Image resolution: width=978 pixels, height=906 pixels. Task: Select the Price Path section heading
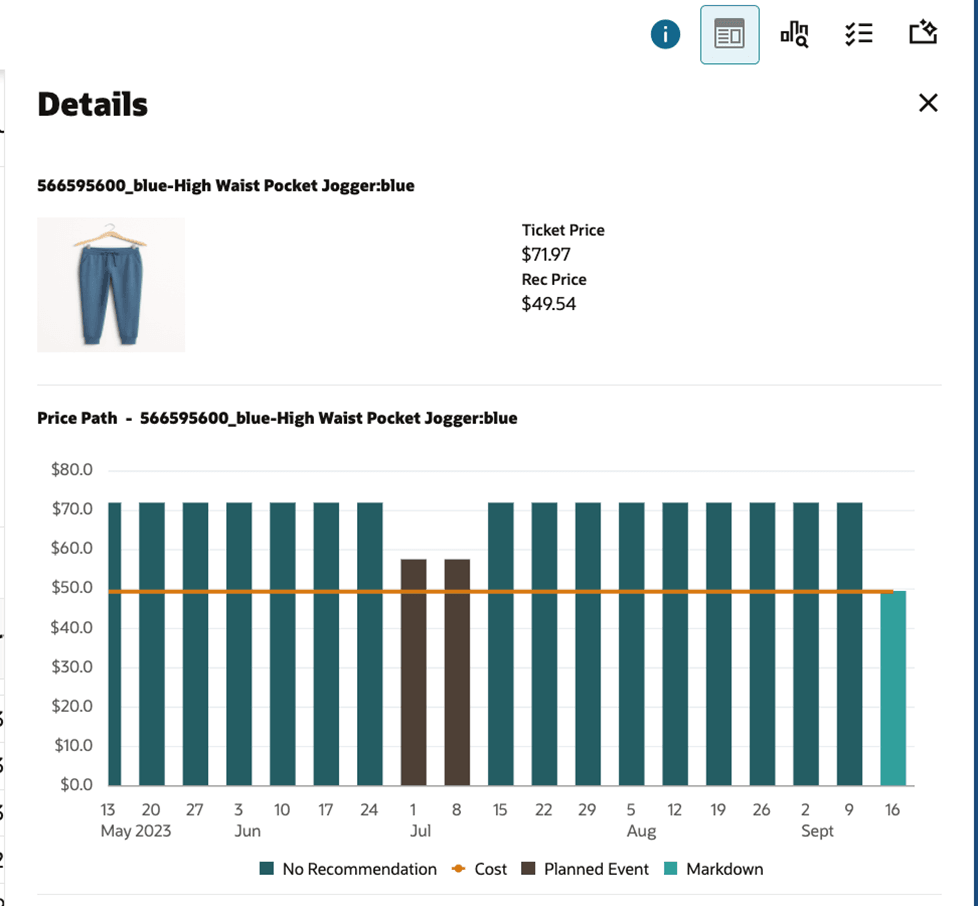78,418
